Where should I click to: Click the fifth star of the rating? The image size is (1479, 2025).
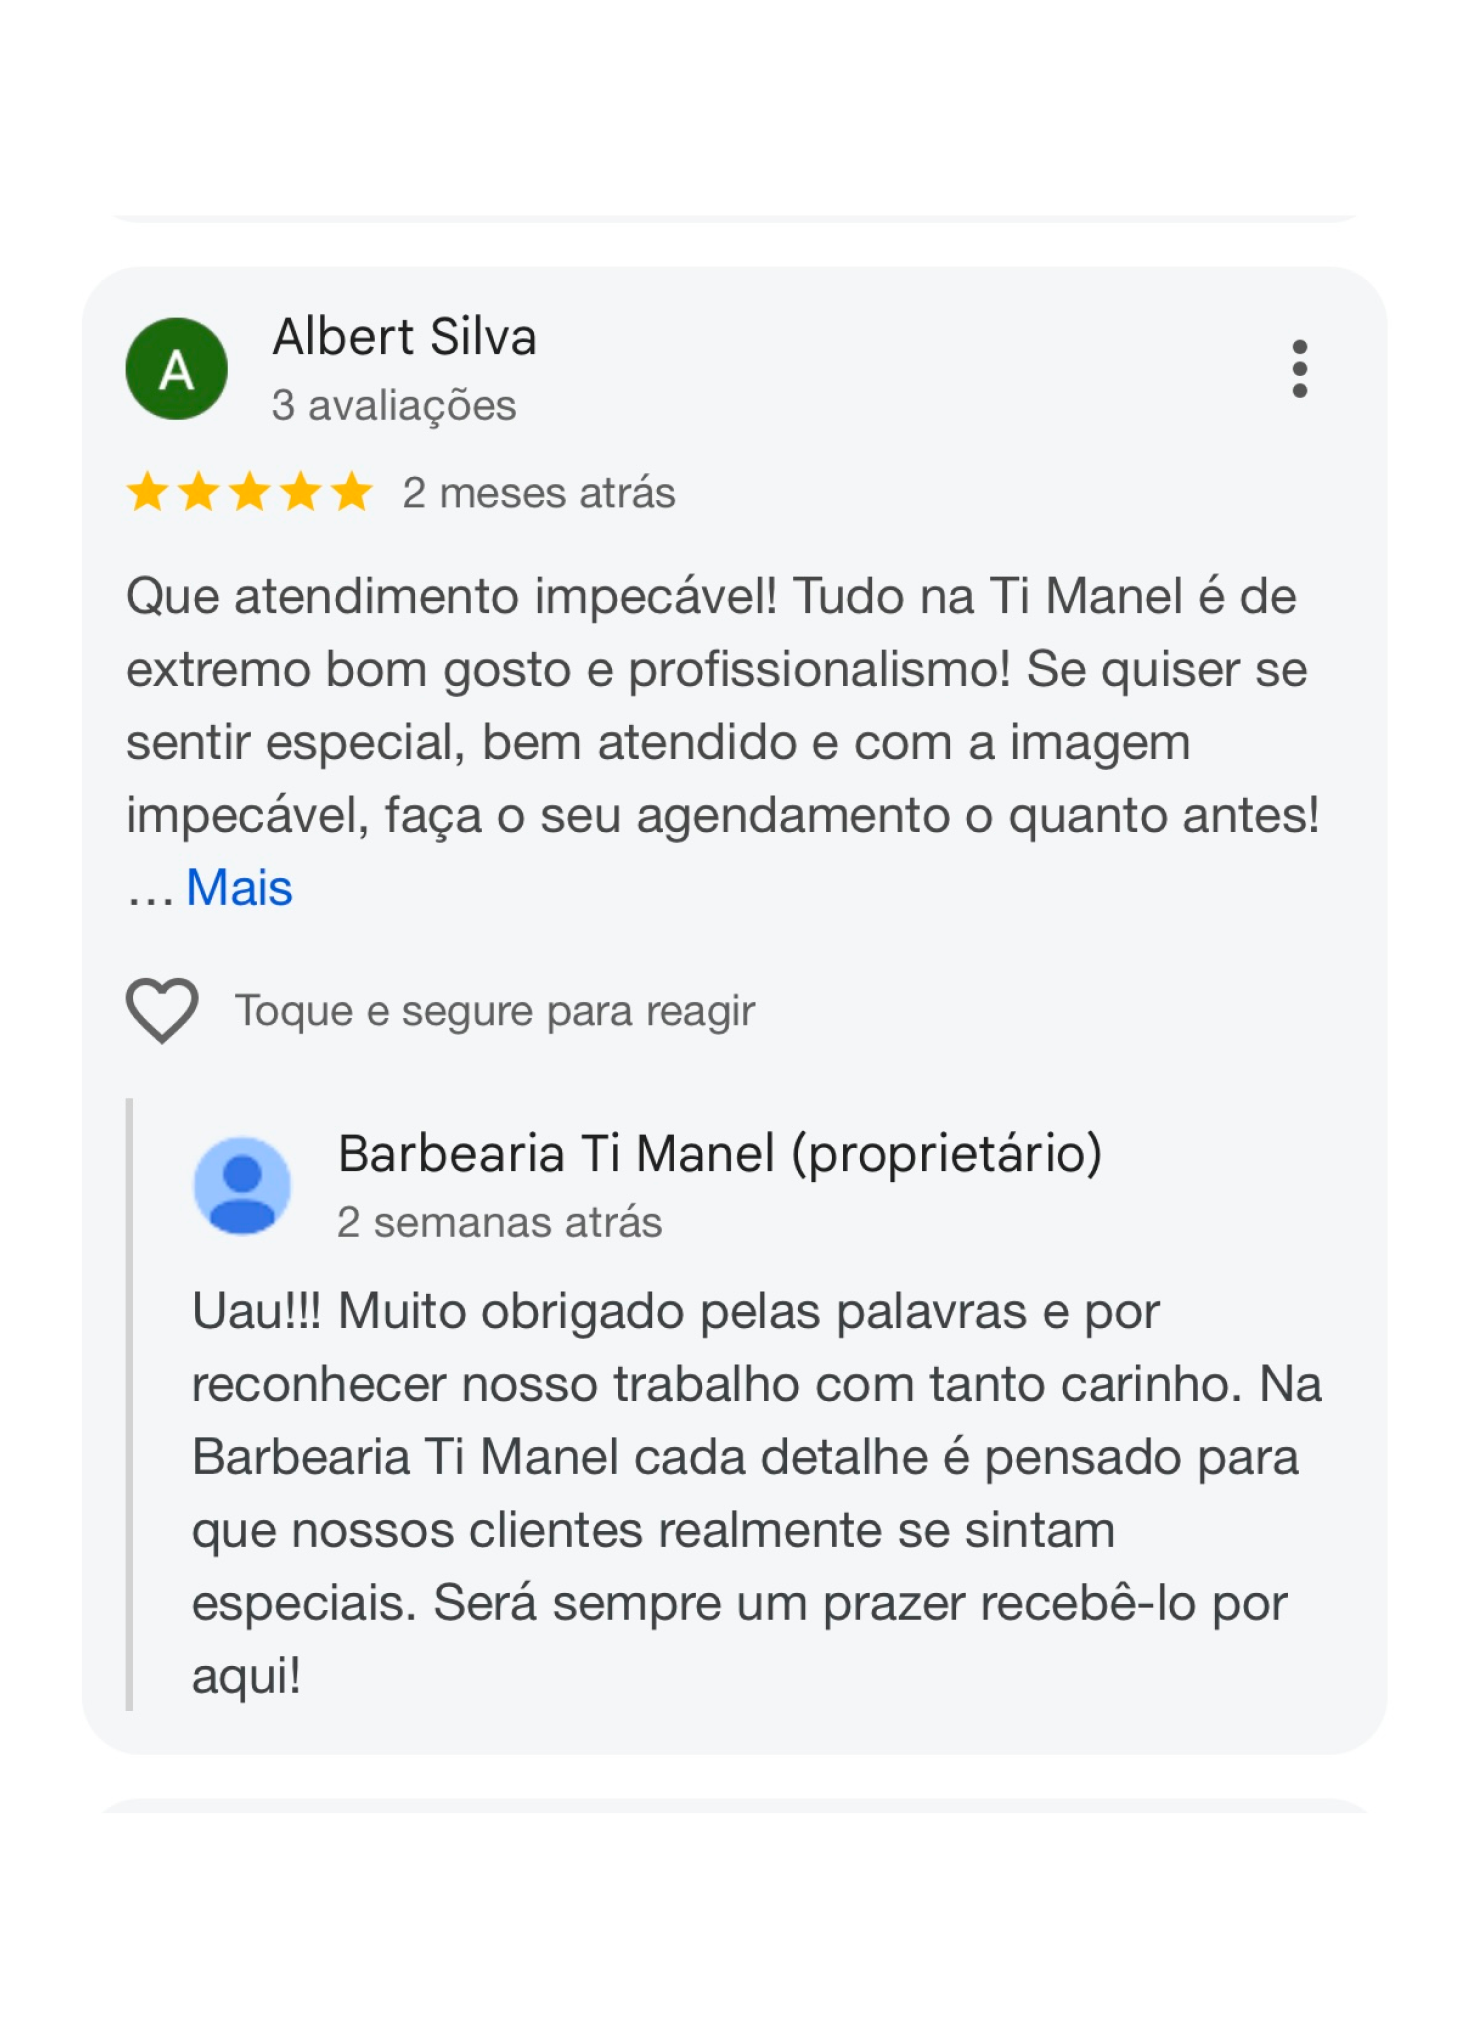tap(352, 493)
